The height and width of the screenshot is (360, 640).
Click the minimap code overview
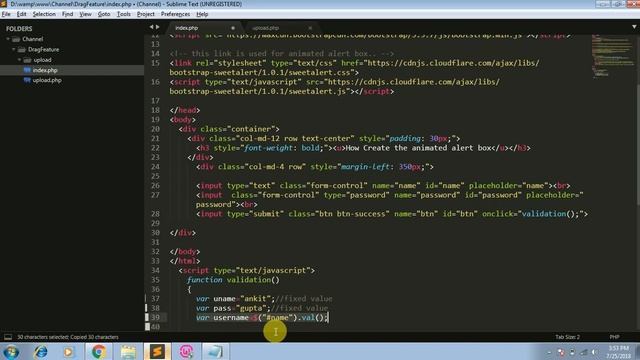(612, 55)
